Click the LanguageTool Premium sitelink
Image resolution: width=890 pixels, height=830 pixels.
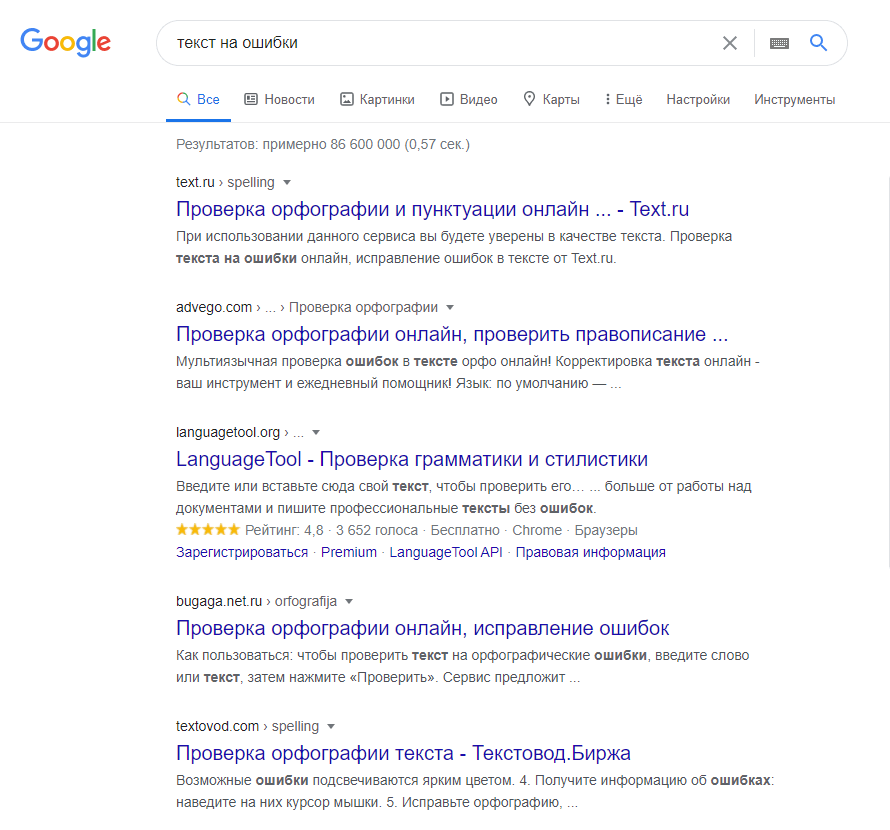pos(349,552)
